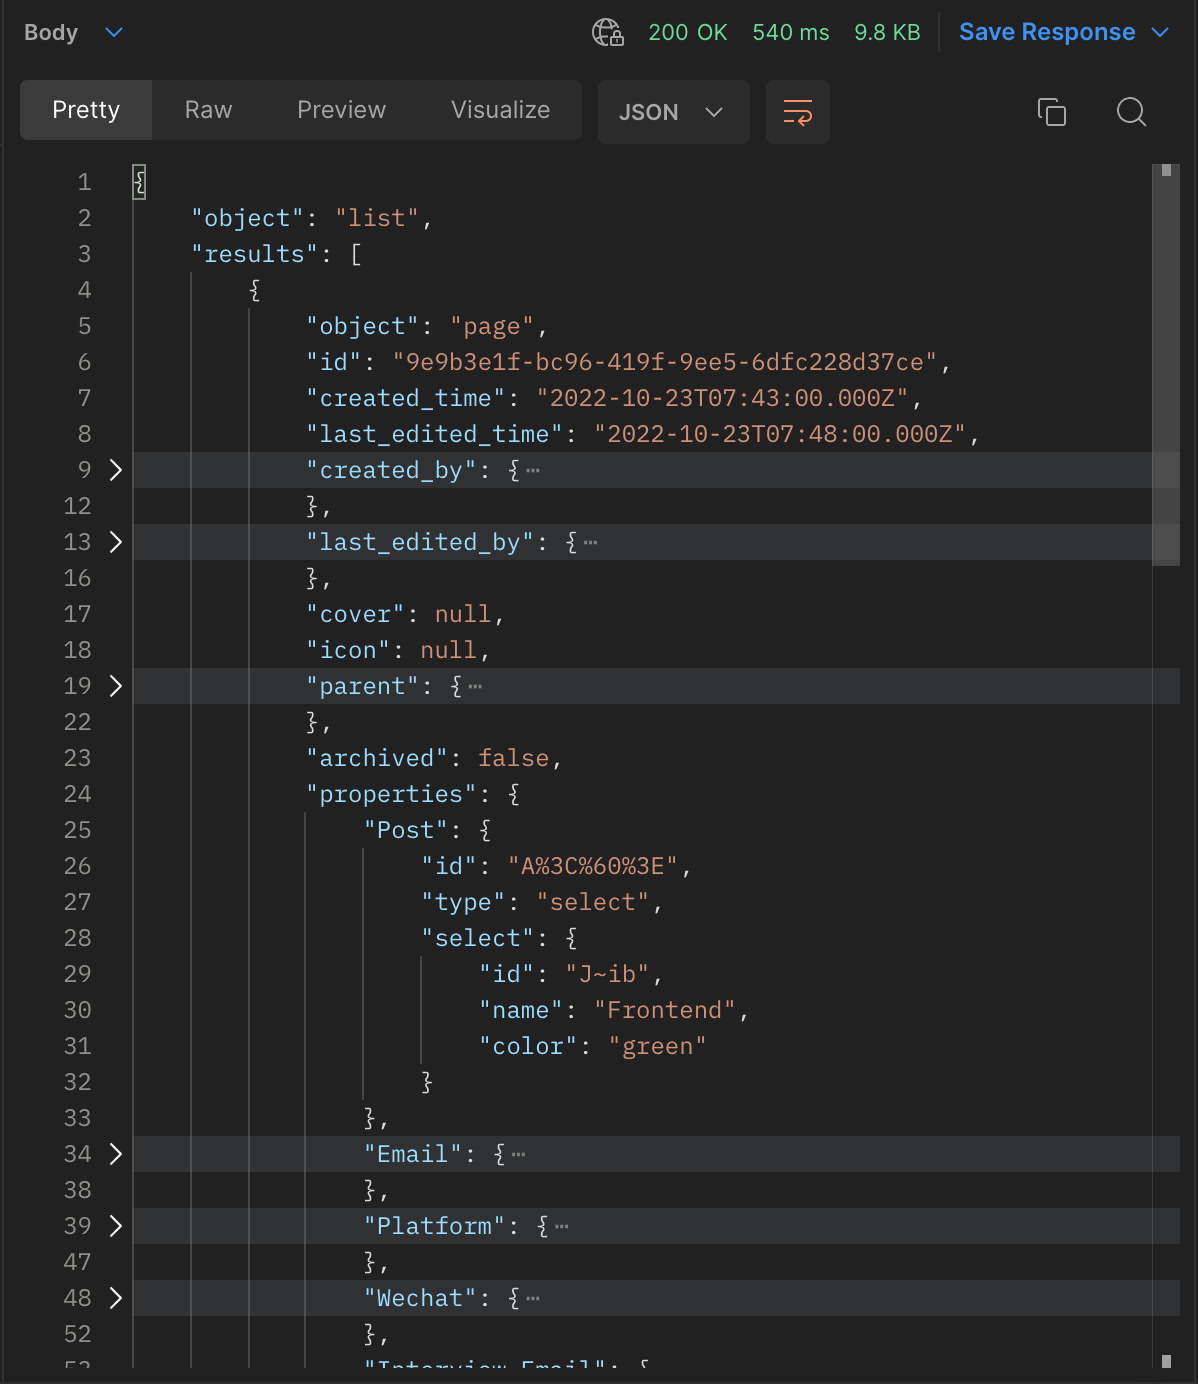Open search in response body
1198x1384 pixels.
tap(1131, 112)
